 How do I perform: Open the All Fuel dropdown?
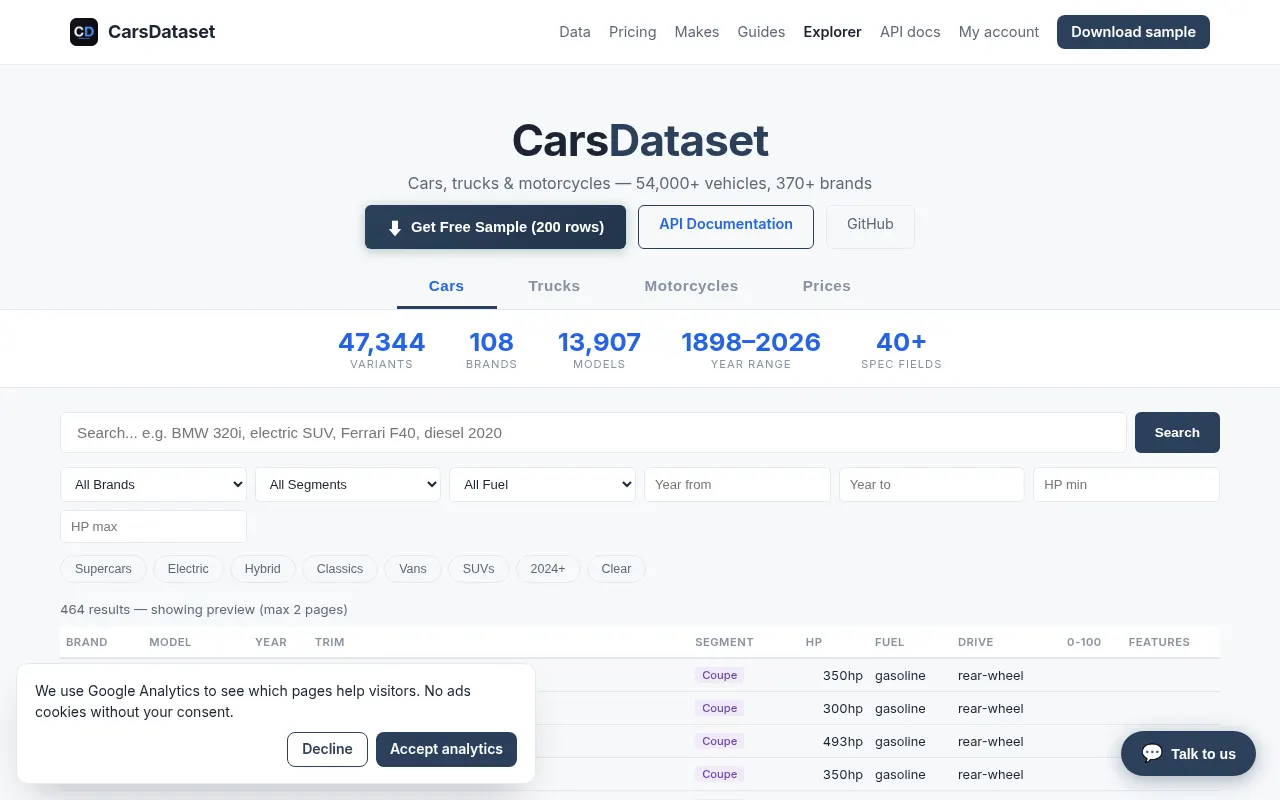click(543, 484)
